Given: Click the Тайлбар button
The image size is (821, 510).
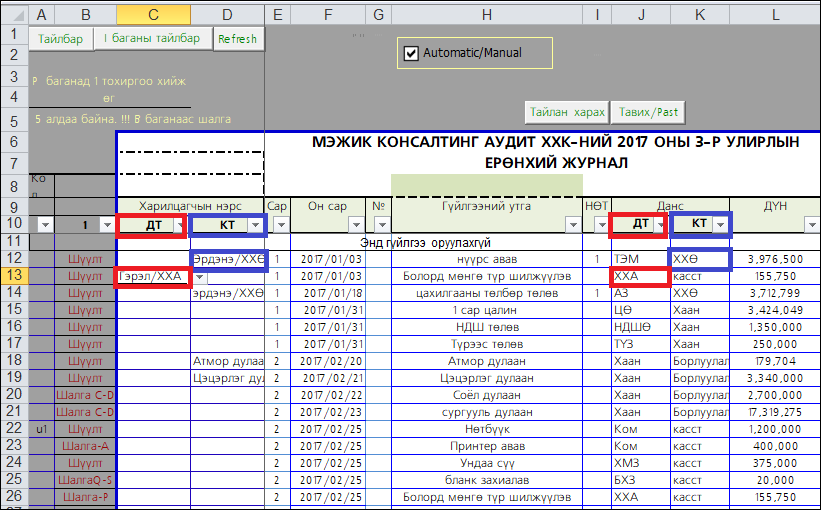Looking at the screenshot, I should [x=60, y=39].
